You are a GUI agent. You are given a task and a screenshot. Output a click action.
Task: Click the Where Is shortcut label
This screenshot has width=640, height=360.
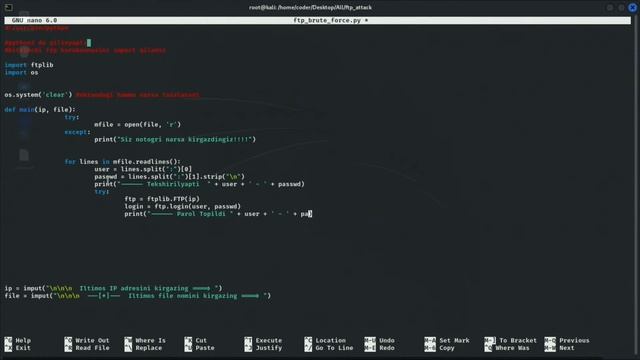pyautogui.click(x=151, y=340)
